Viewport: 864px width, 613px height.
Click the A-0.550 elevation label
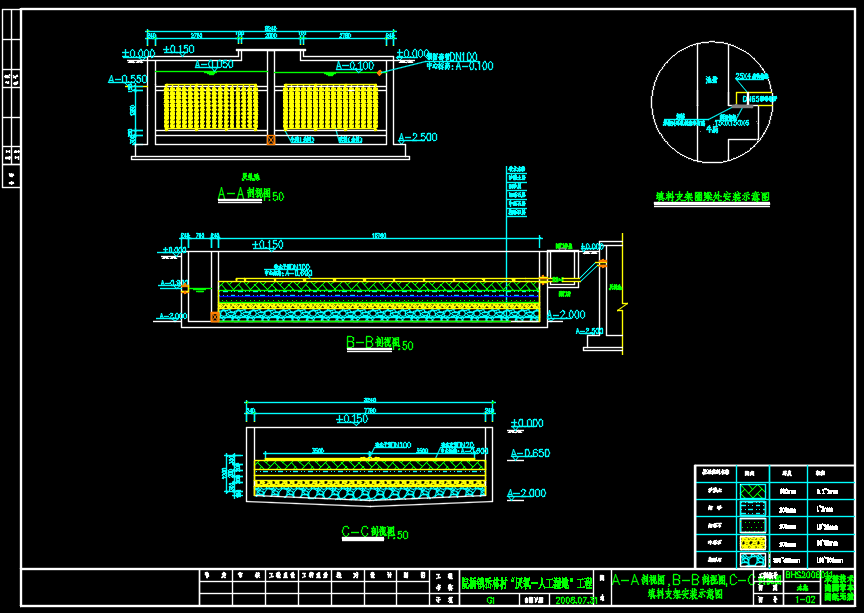128,79
